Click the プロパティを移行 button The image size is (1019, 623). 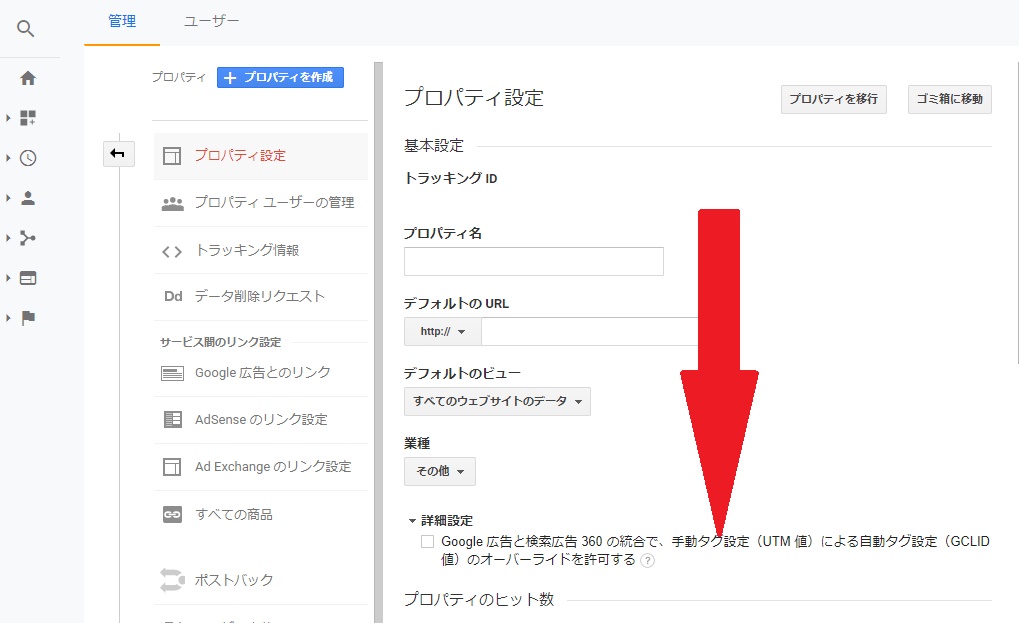click(834, 99)
